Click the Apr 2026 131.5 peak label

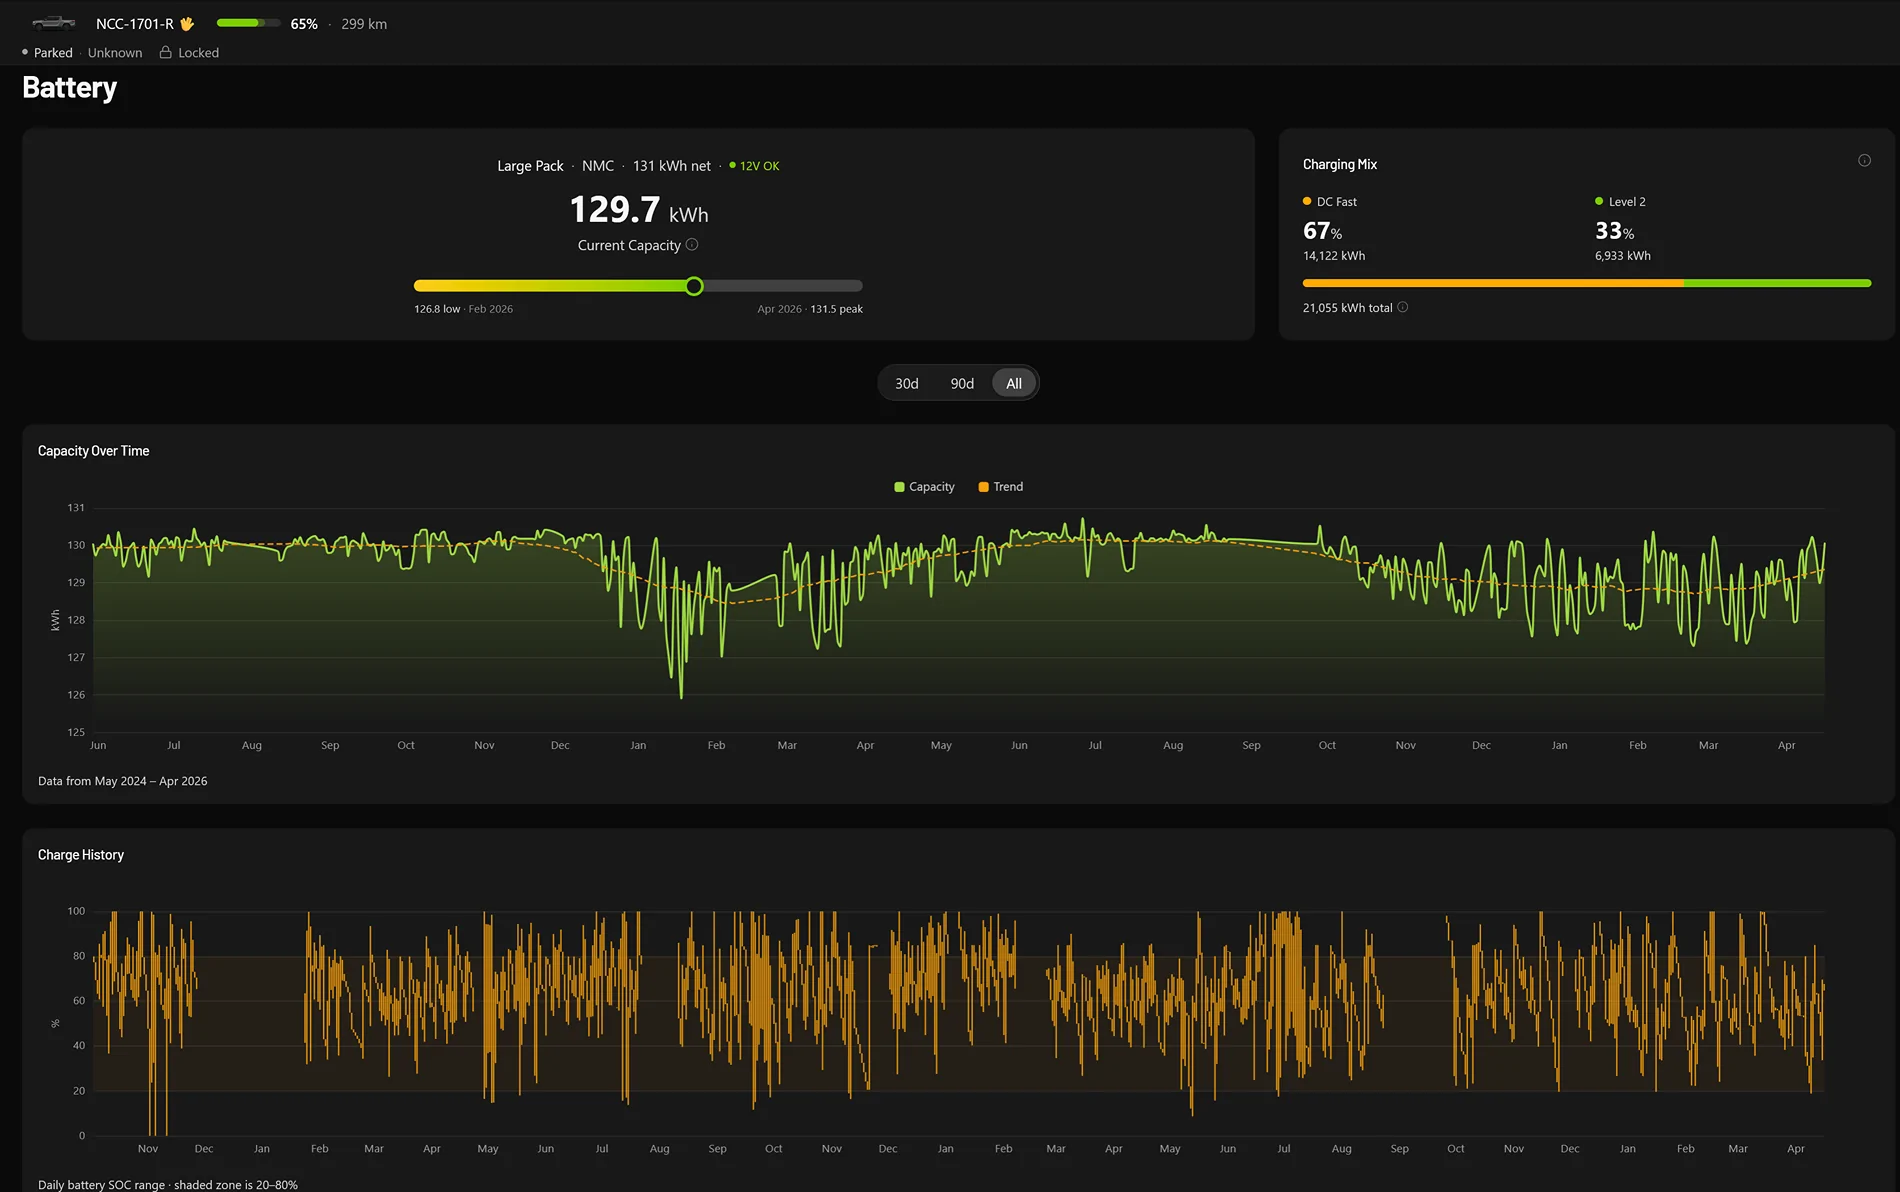[810, 309]
